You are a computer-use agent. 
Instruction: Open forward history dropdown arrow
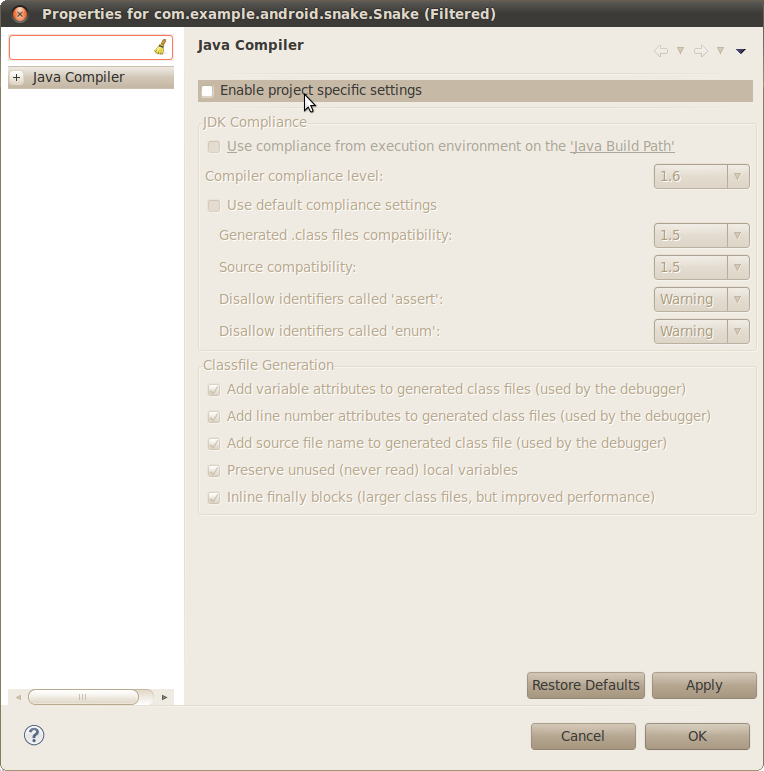click(720, 50)
